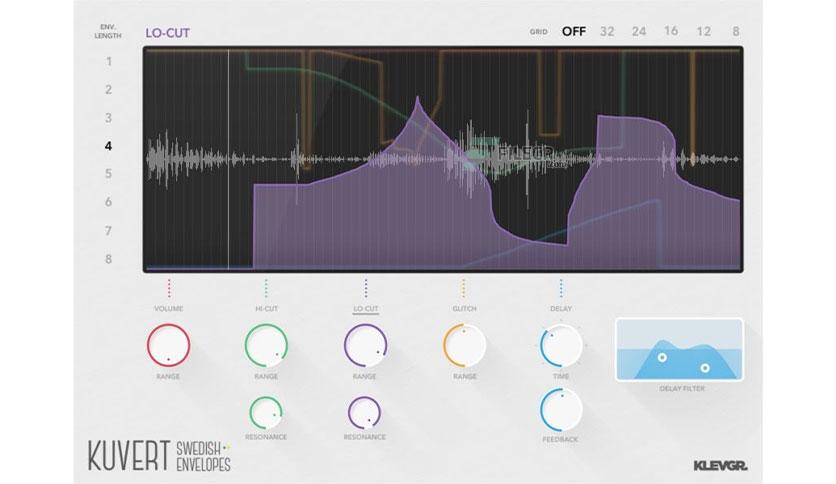836x484 pixels.
Task: Set envelope length to 2
Action: 109,90
